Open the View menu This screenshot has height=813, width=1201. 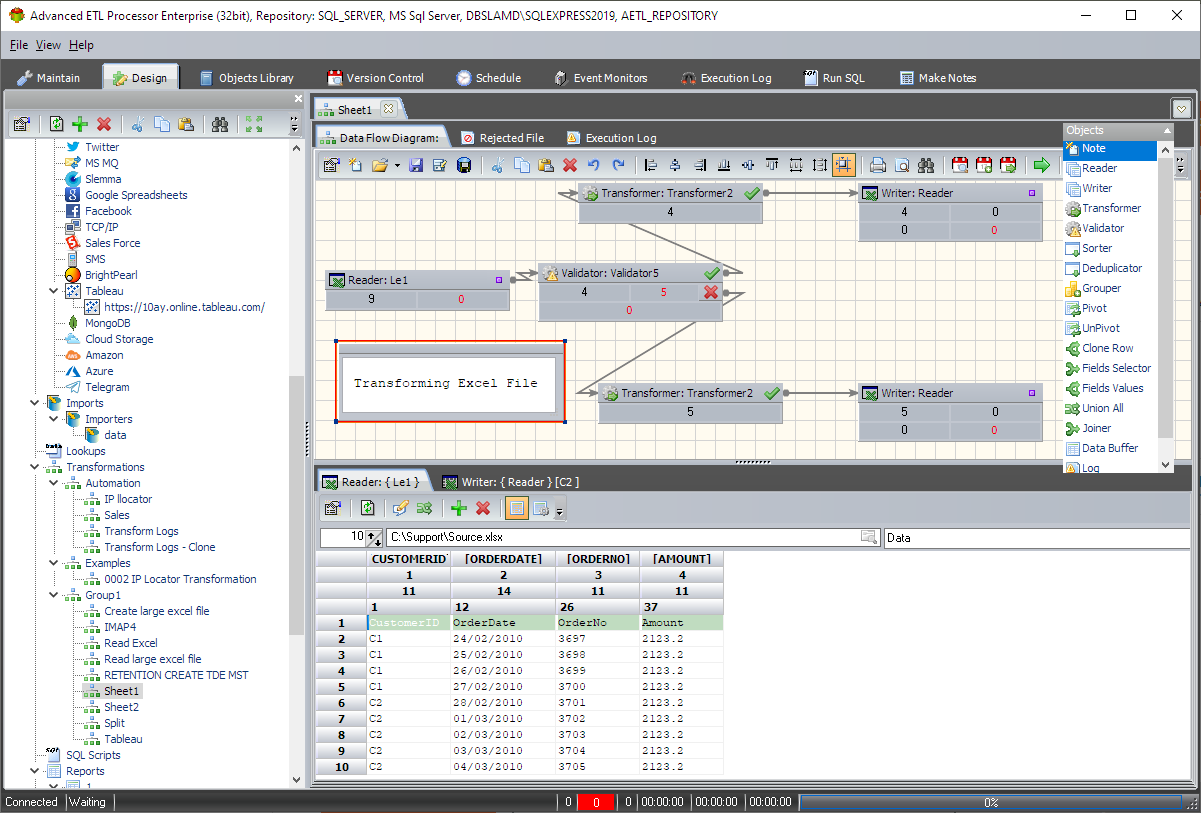click(48, 45)
